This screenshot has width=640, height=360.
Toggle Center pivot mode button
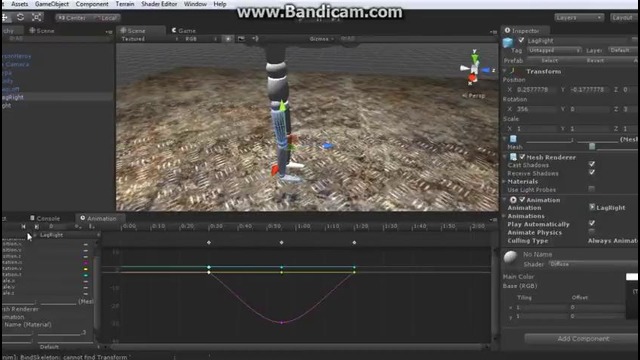(x=72, y=18)
